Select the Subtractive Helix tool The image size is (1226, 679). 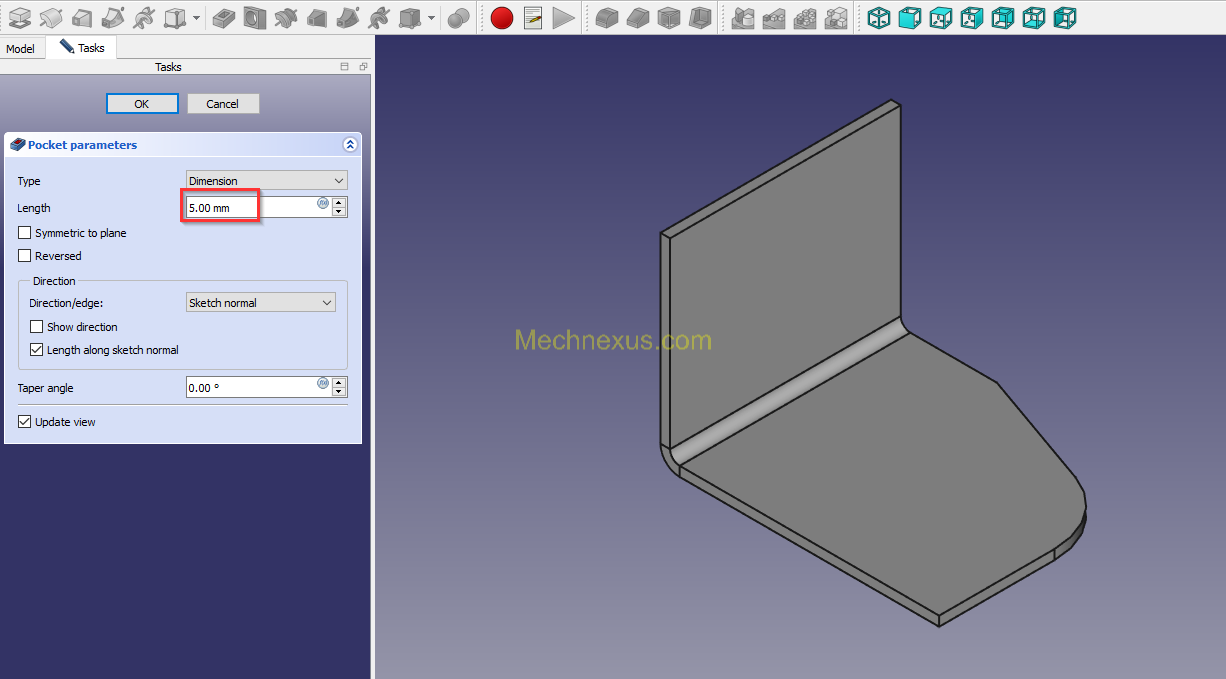(379, 17)
